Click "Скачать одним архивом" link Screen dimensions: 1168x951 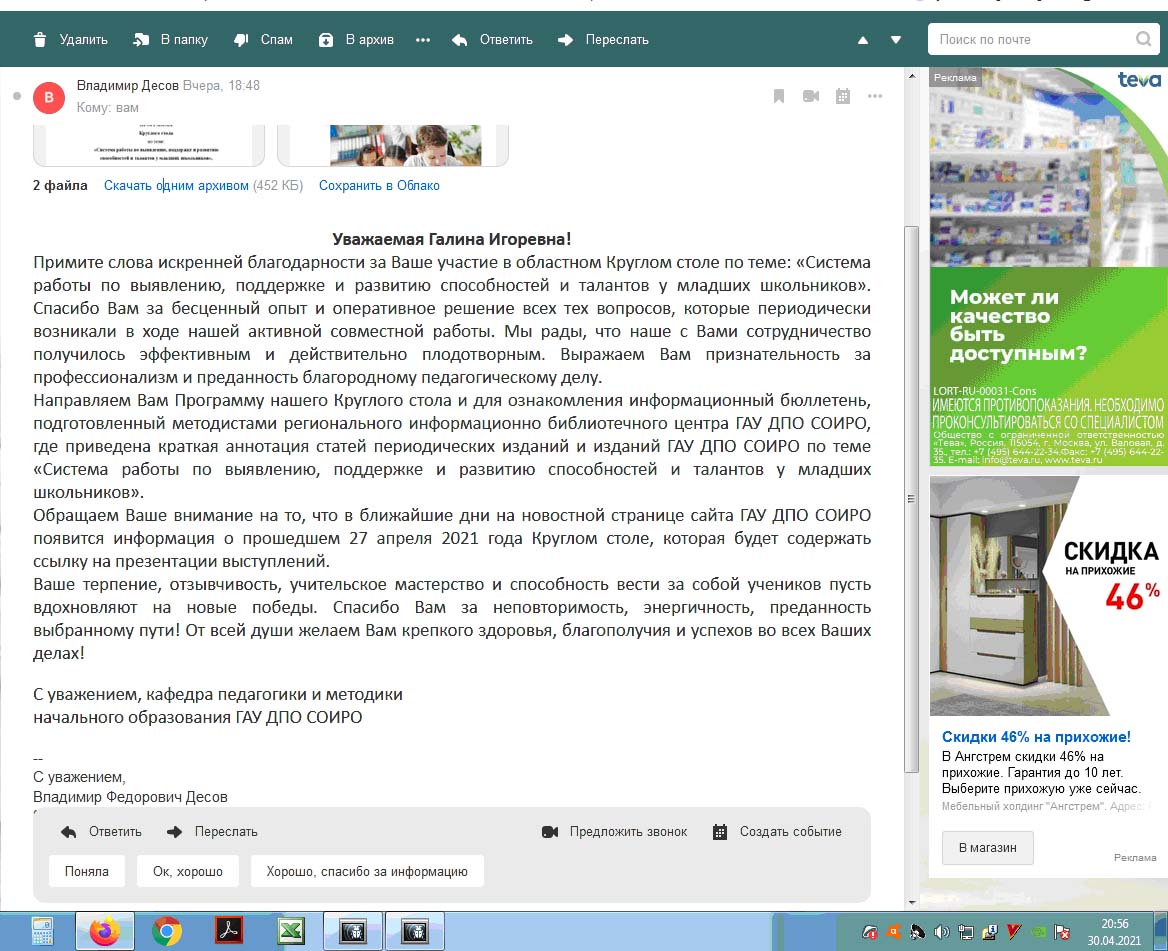177,185
